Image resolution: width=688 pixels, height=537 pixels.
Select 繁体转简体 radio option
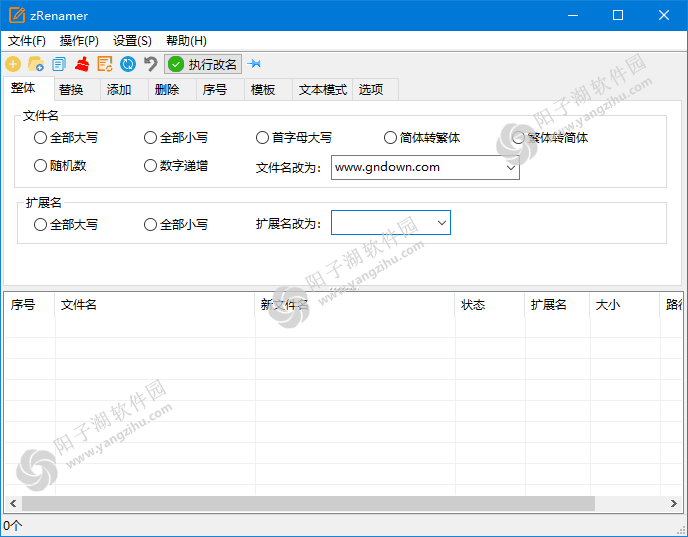(x=550, y=138)
